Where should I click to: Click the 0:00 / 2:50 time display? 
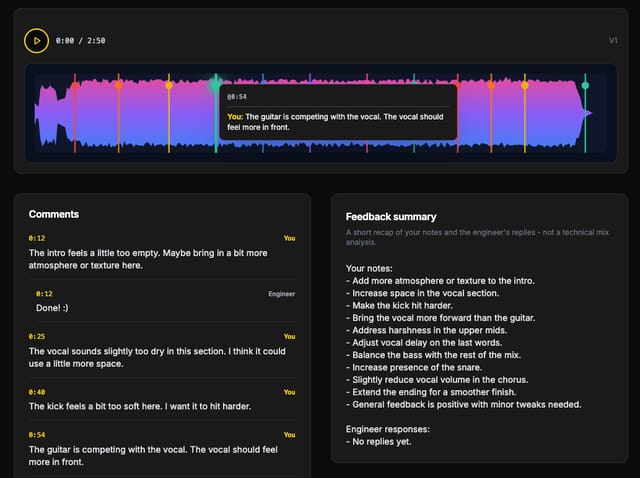80,41
